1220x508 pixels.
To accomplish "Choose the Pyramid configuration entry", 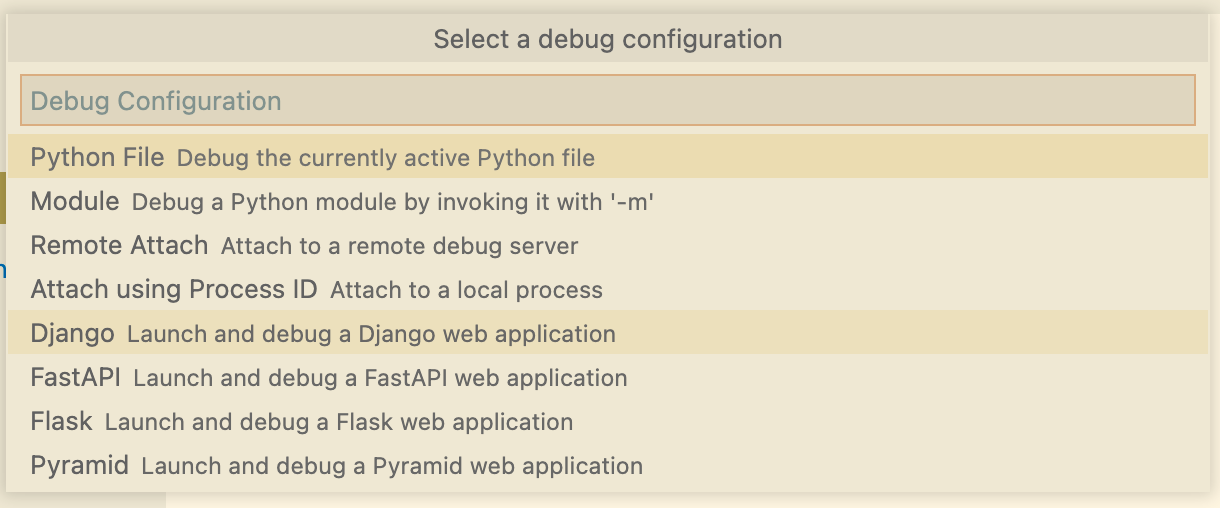I will 608,465.
